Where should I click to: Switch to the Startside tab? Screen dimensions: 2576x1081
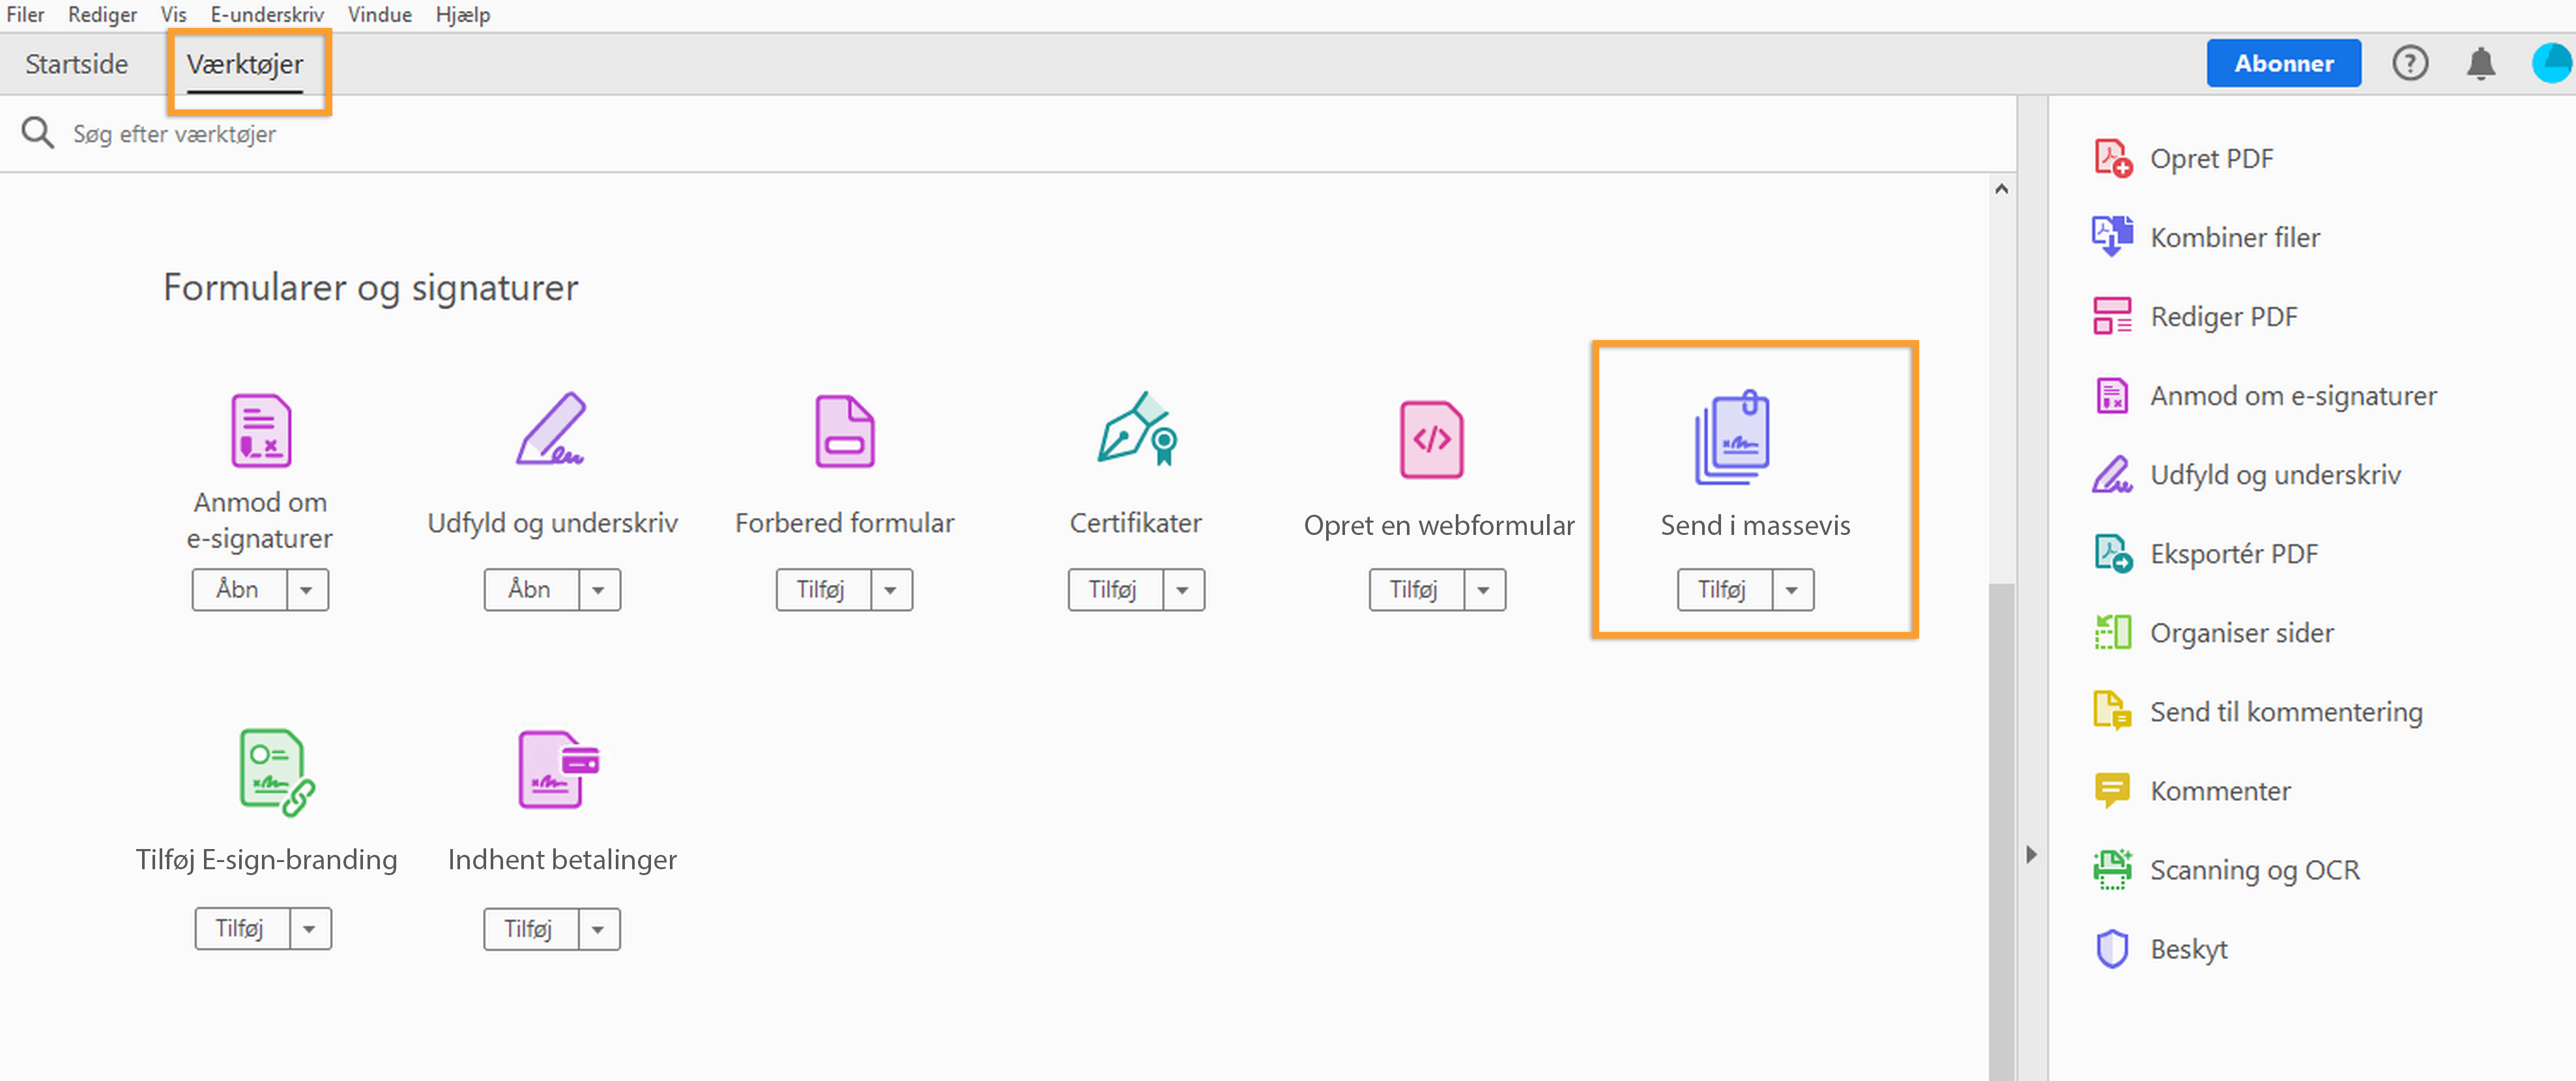pyautogui.click(x=77, y=64)
